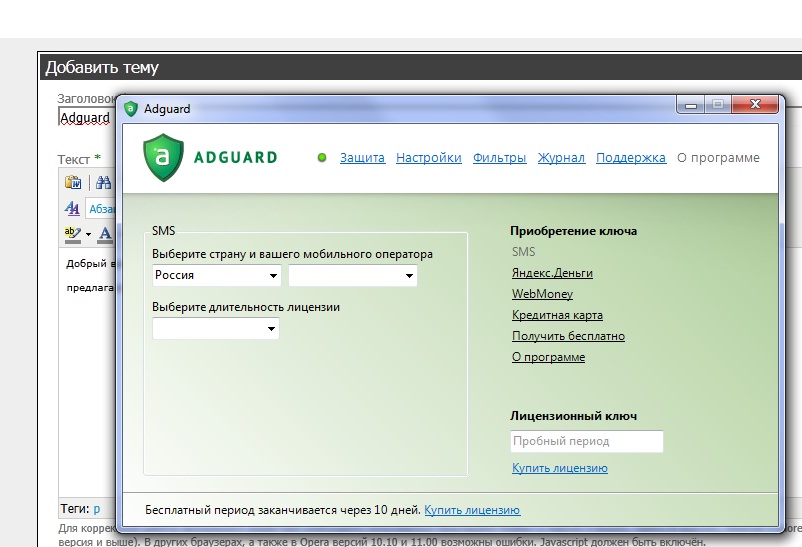Open the Журнал tab
The width and height of the screenshot is (802, 547).
(561, 158)
